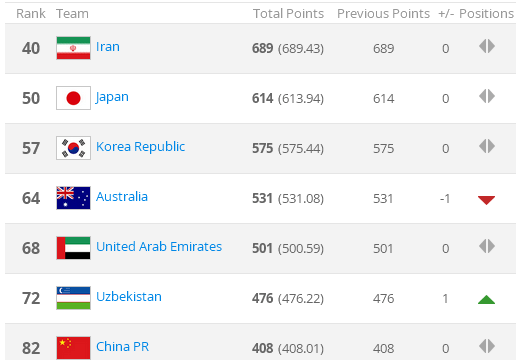Sort by the Total Points column header
The image size is (516, 360).
(288, 14)
